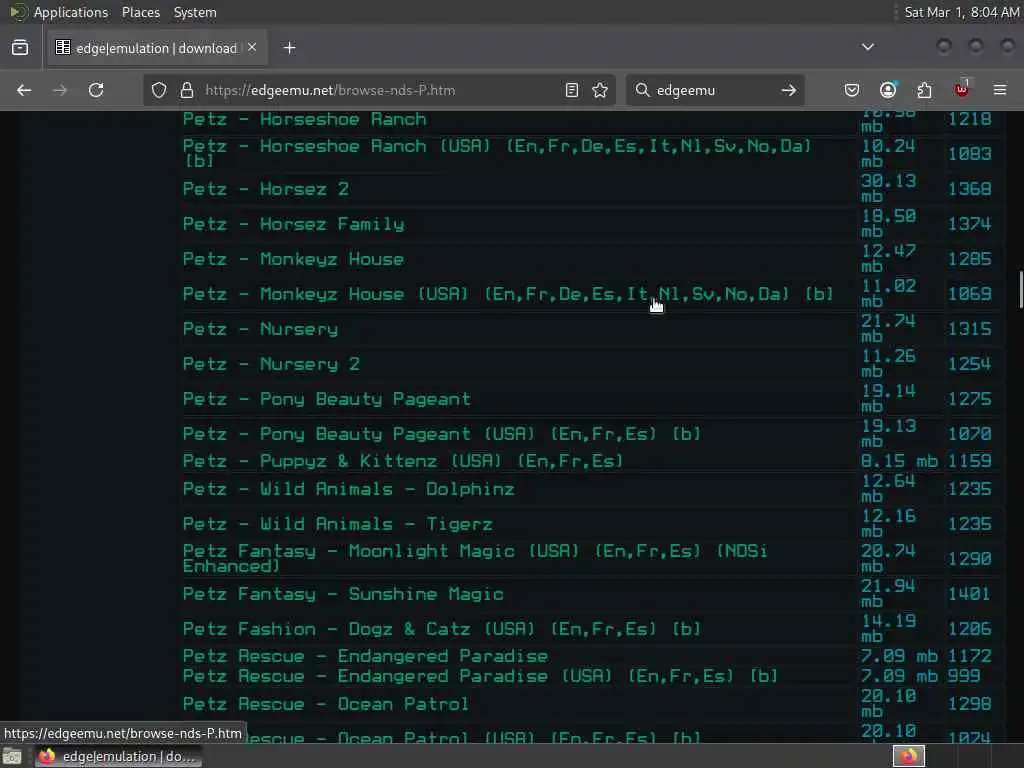Screen dimensions: 1024x768
Task: Click the download count 1401
Action: pos(969,594)
